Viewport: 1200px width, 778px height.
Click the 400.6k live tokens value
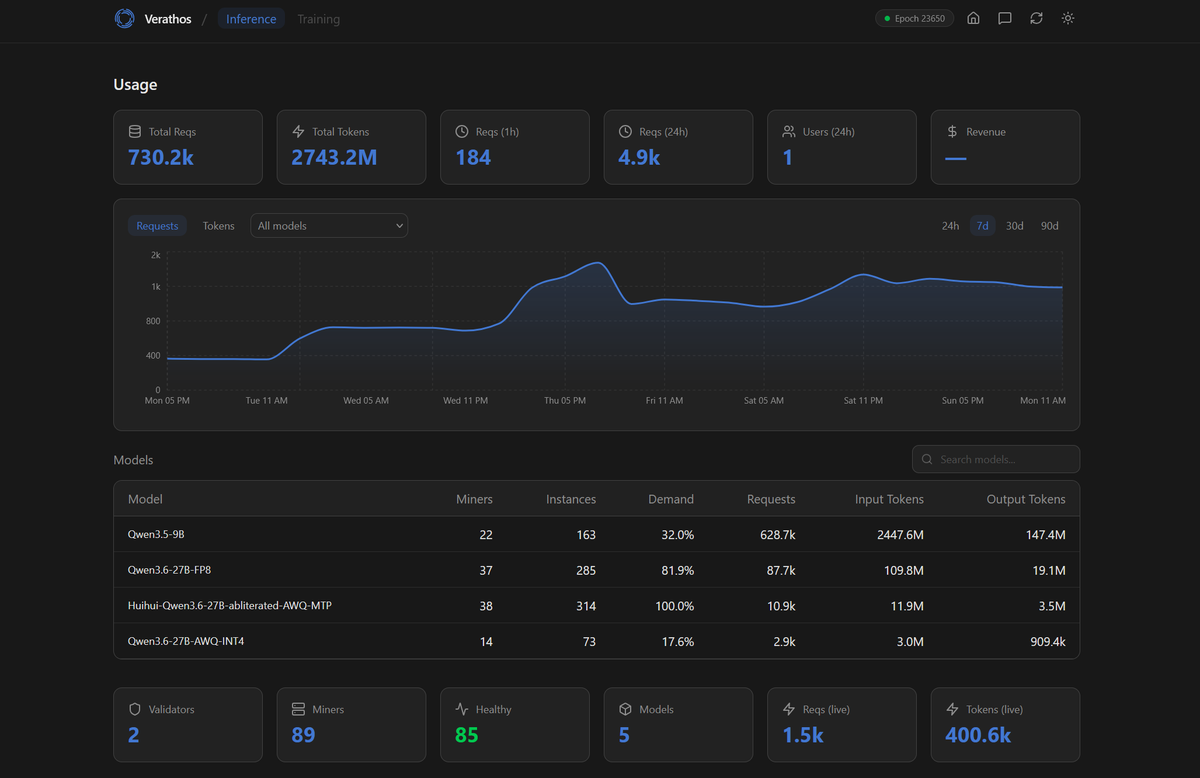coord(978,735)
